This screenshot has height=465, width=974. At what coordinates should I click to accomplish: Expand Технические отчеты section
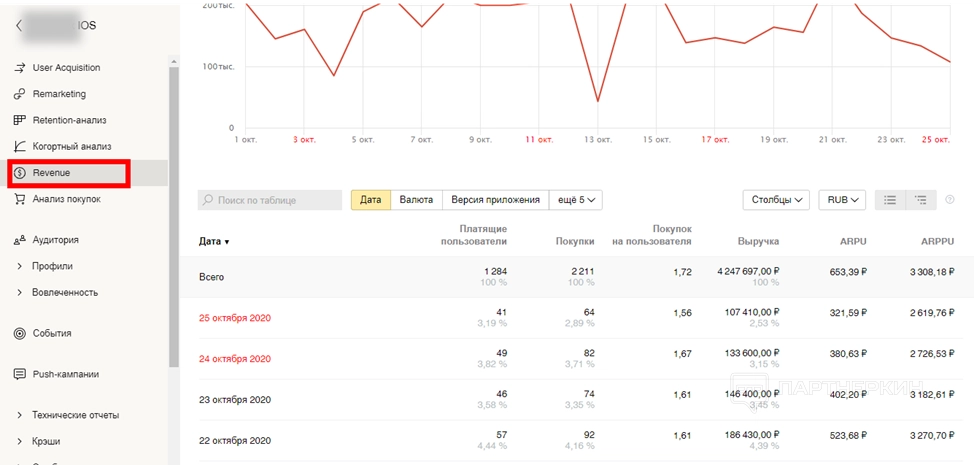point(76,415)
